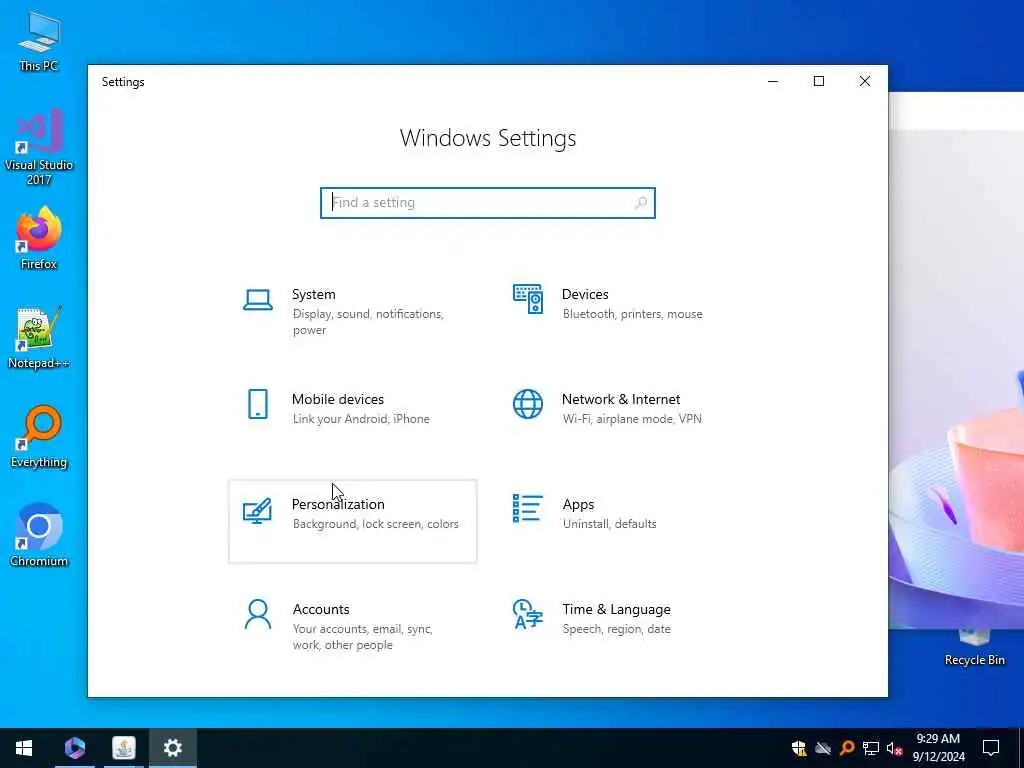1024x768 pixels.
Task: Open Mobile devices category title
Action: (338, 400)
